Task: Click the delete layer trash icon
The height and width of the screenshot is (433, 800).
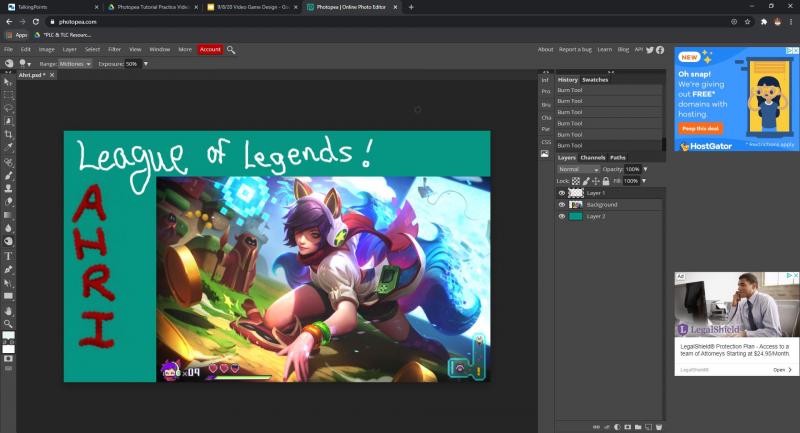Action: tap(659, 427)
